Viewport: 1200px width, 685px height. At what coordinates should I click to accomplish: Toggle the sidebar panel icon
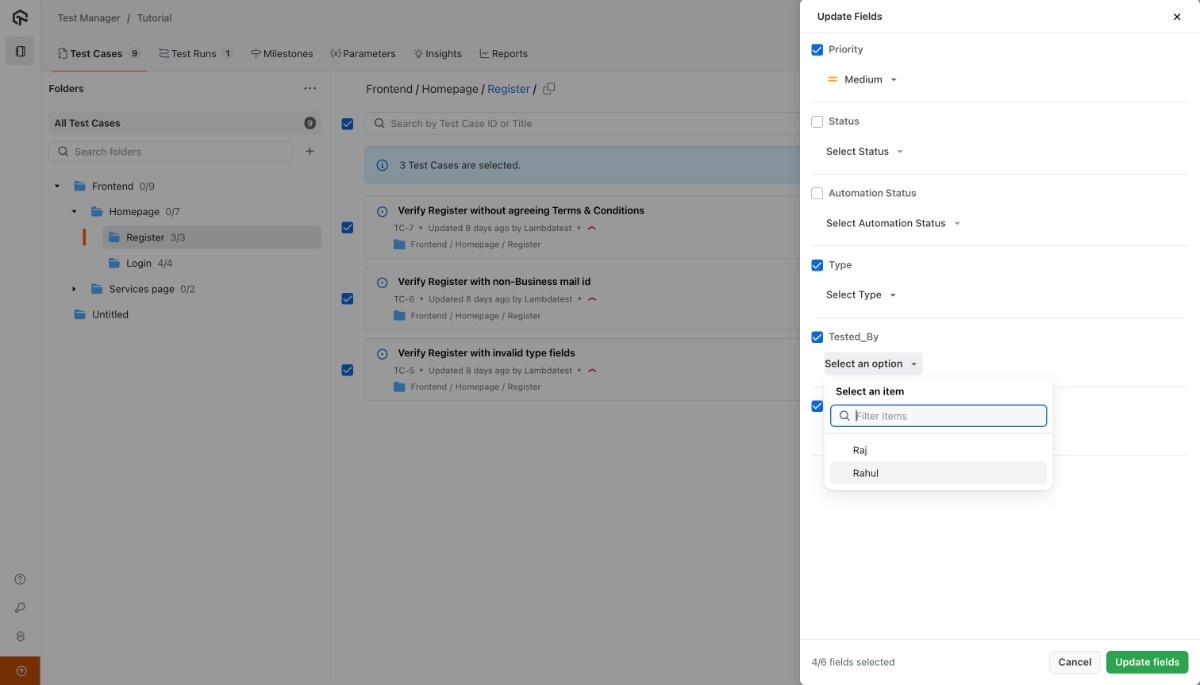tap(20, 52)
